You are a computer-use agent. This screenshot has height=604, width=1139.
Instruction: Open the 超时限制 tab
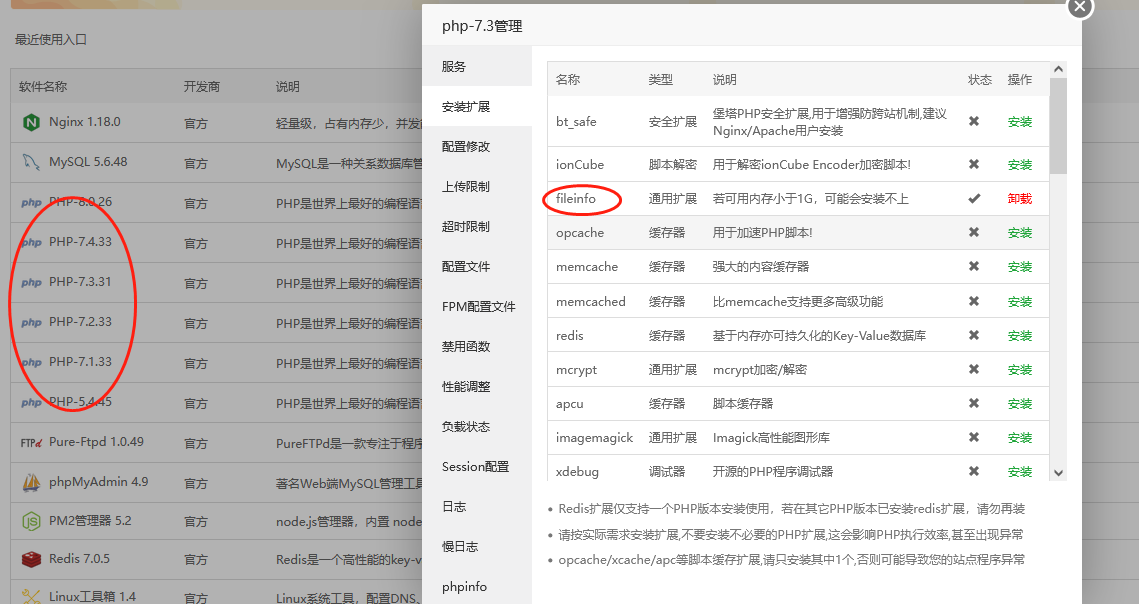477,226
